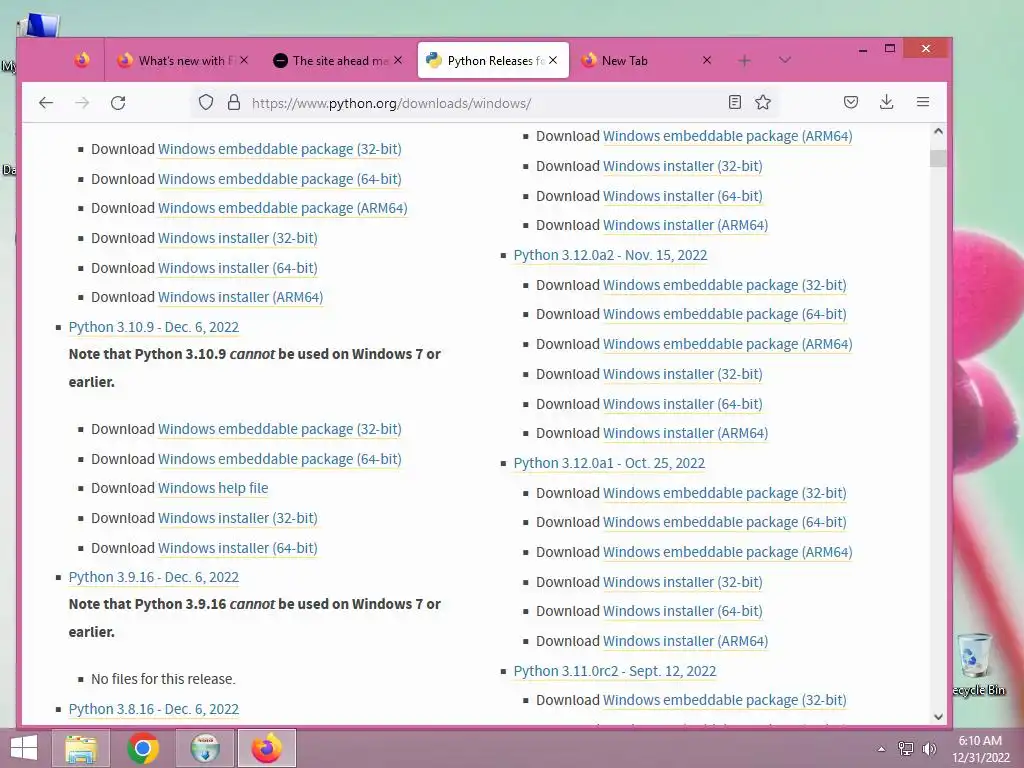Open the taskbar clock showing 6:10 AM
Viewport: 1024px width, 768px height.
(980, 749)
